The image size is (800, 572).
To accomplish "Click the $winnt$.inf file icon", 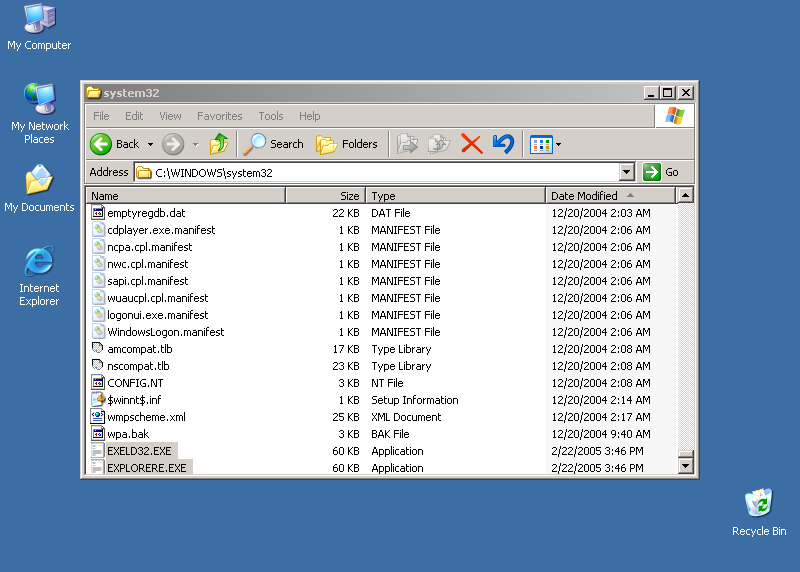I will click(x=98, y=400).
